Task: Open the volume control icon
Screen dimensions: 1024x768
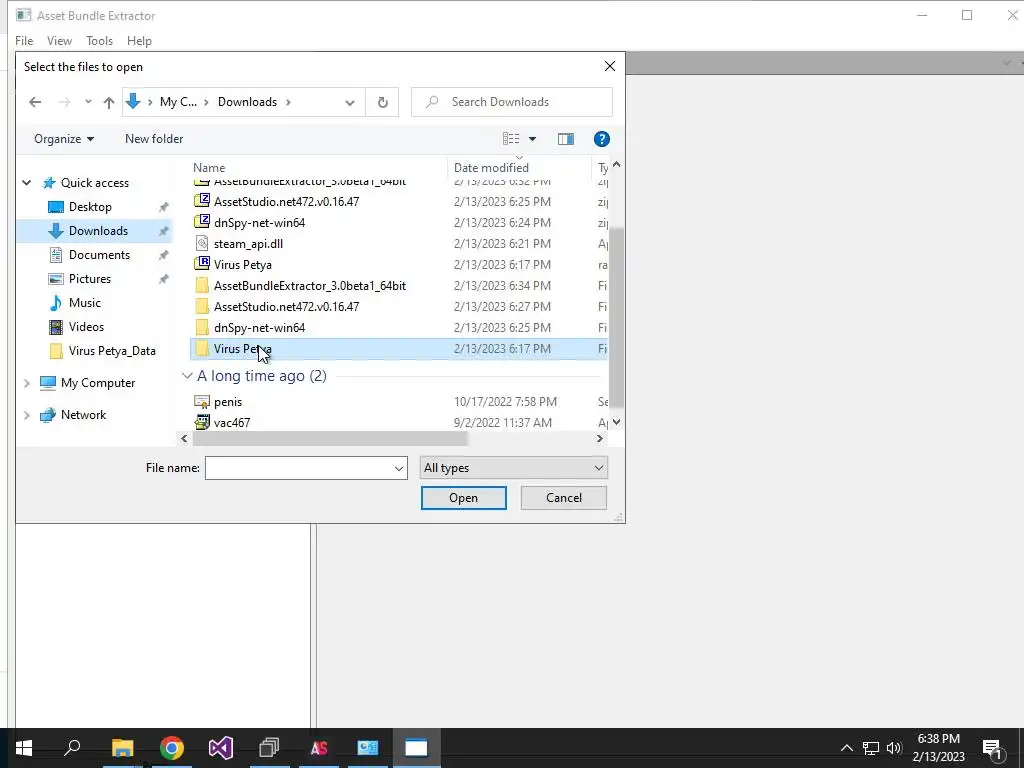Action: 894,748
